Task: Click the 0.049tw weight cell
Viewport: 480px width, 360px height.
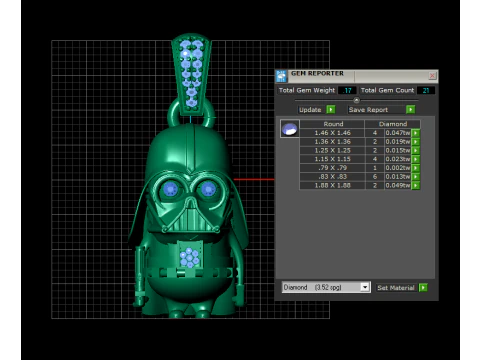Action: tap(398, 185)
